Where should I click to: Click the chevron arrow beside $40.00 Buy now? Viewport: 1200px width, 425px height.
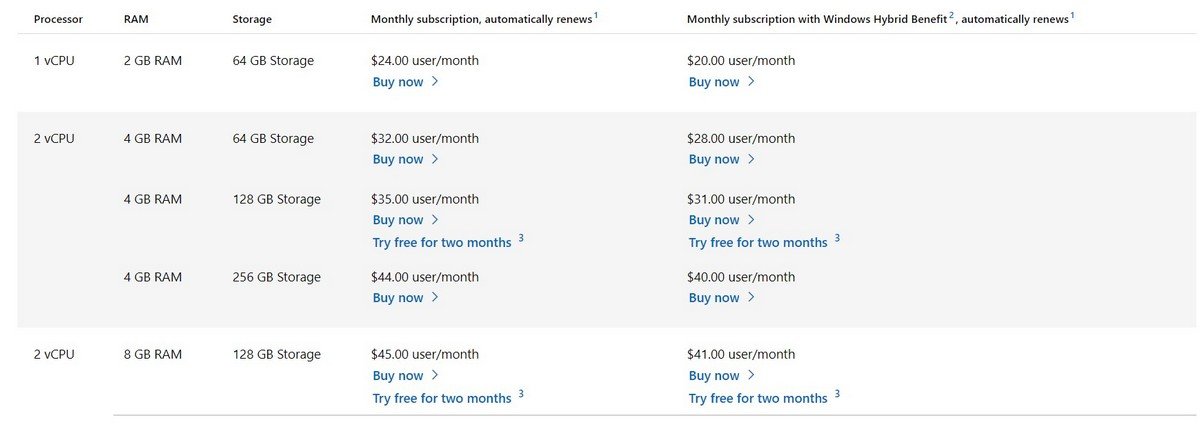[751, 298]
